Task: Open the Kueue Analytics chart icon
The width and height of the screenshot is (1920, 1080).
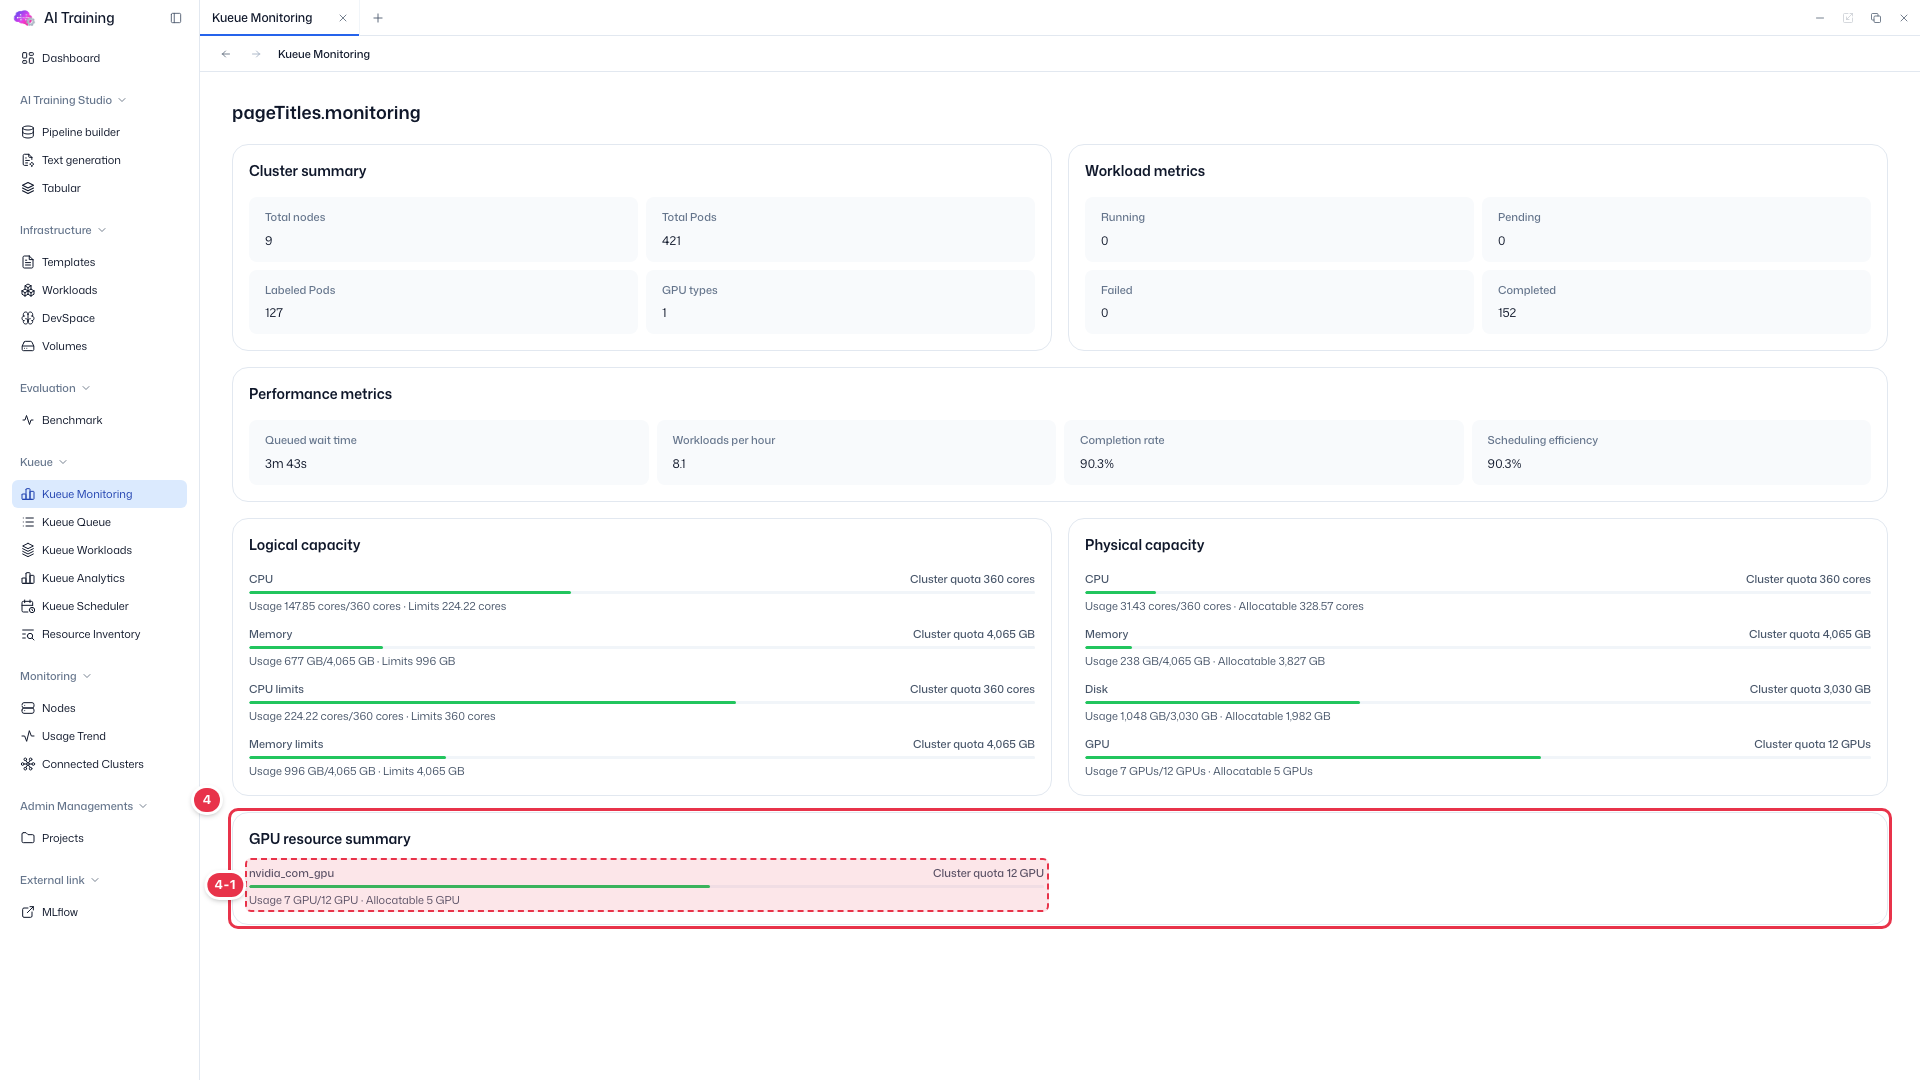Action: point(28,578)
